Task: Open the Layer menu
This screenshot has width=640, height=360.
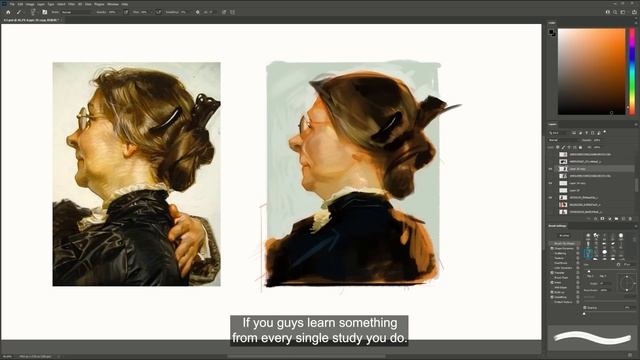Action: click(x=41, y=4)
